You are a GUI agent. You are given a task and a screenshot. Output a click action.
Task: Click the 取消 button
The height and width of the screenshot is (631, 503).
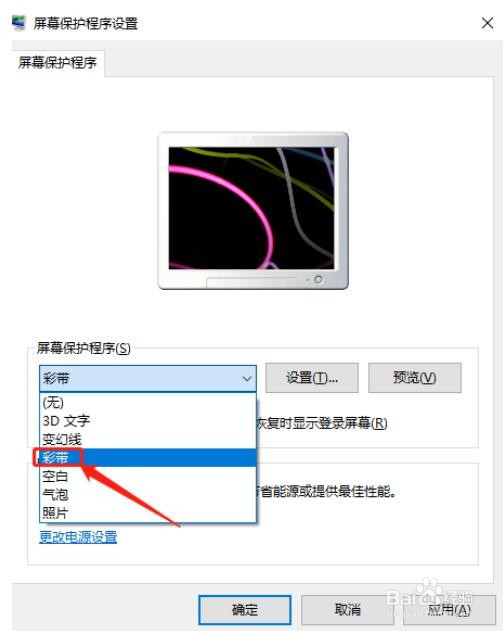click(348, 610)
